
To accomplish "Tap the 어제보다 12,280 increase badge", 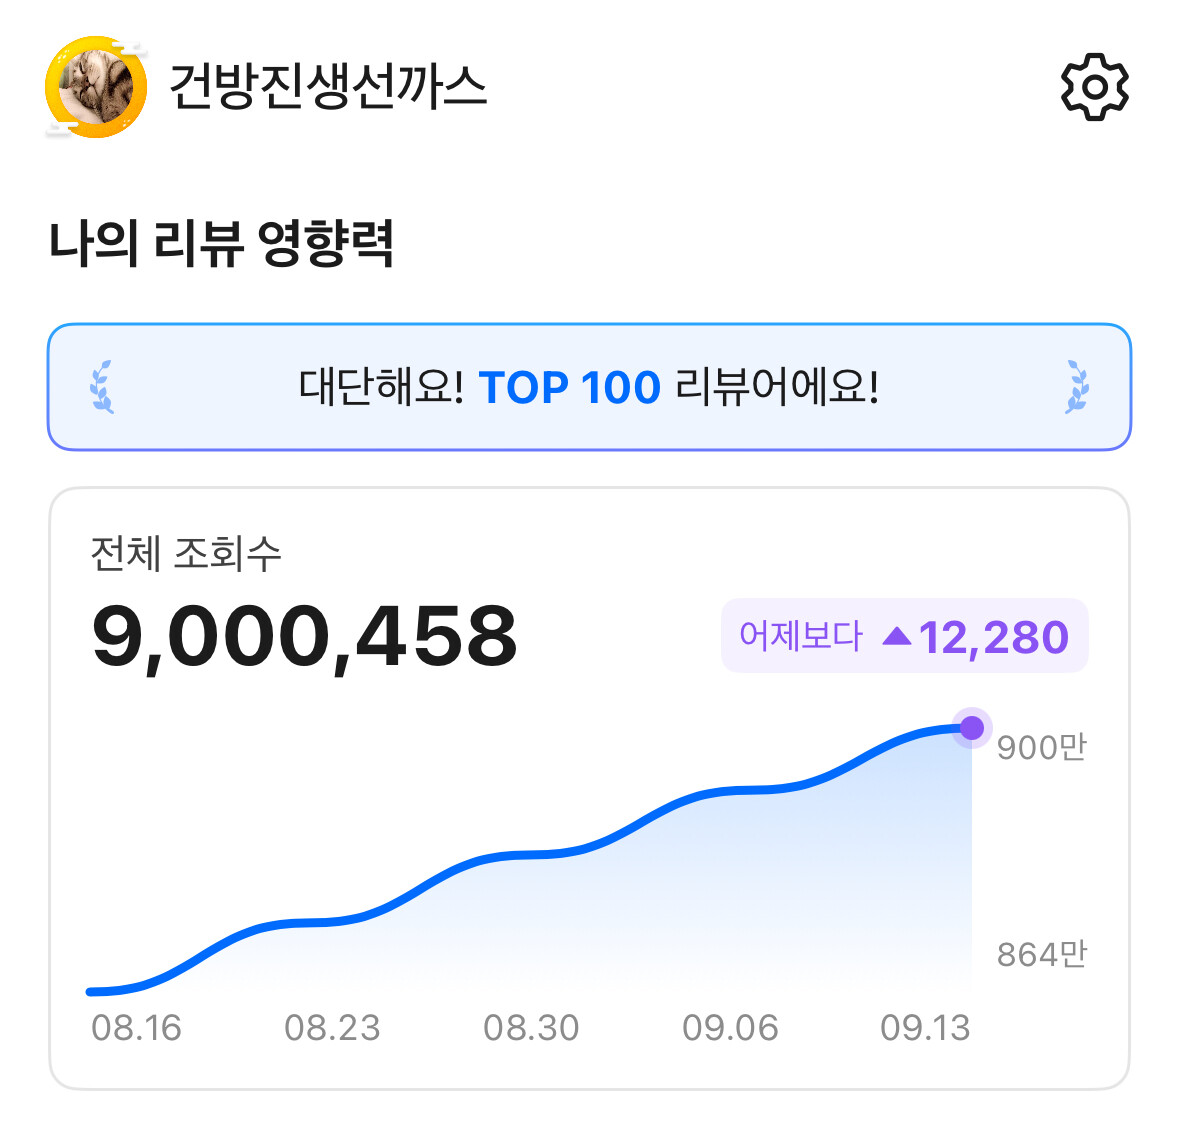I will coord(904,636).
